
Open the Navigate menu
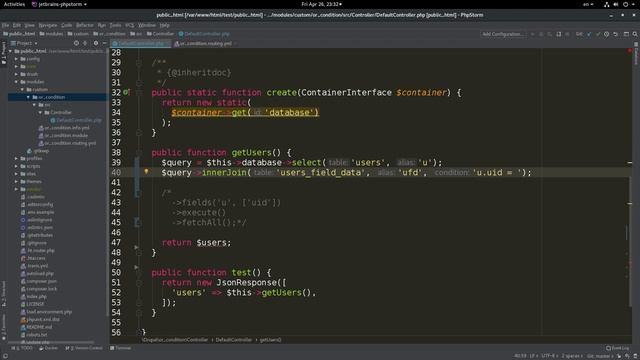tap(48, 25)
